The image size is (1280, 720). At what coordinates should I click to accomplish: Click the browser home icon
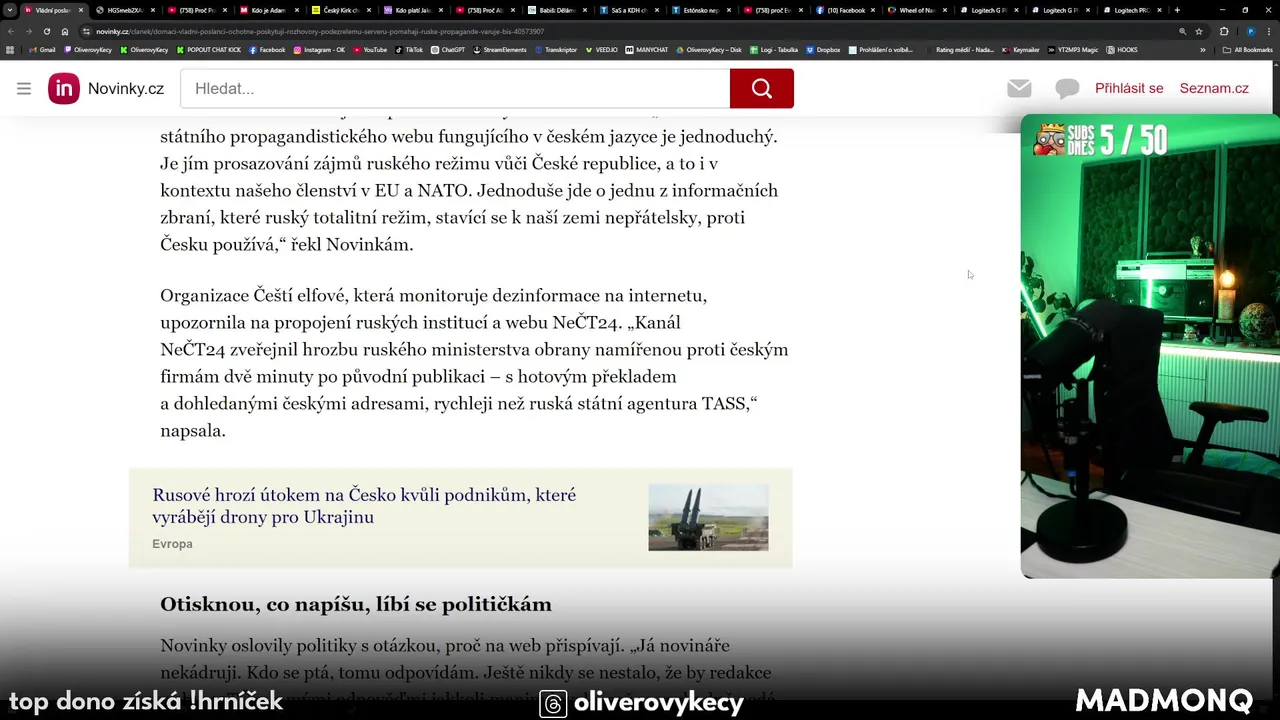click(65, 31)
